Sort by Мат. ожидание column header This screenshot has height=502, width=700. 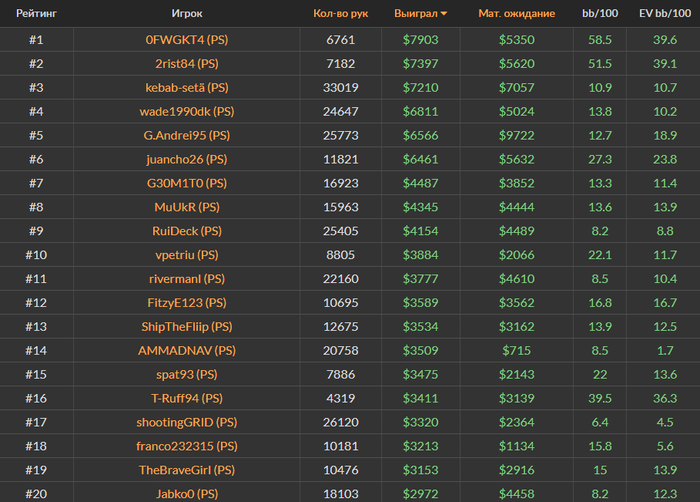pos(517,13)
